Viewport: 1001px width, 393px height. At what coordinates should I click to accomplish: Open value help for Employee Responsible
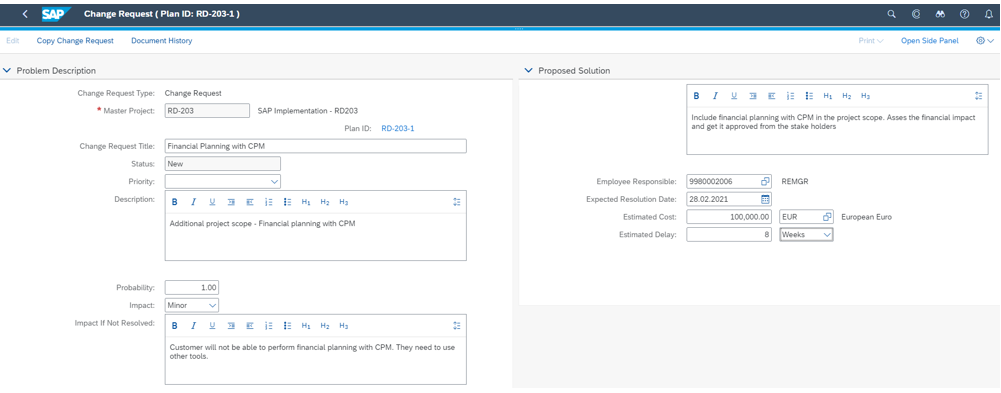[x=765, y=181]
